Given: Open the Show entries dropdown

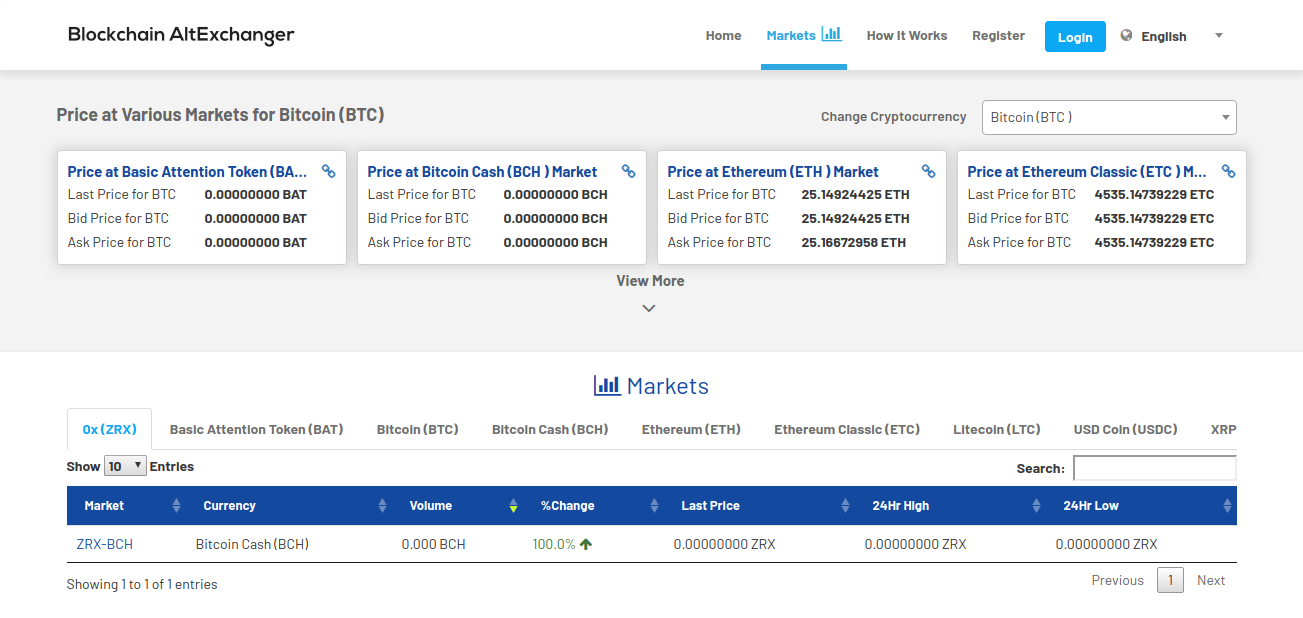Looking at the screenshot, I should pyautogui.click(x=124, y=465).
